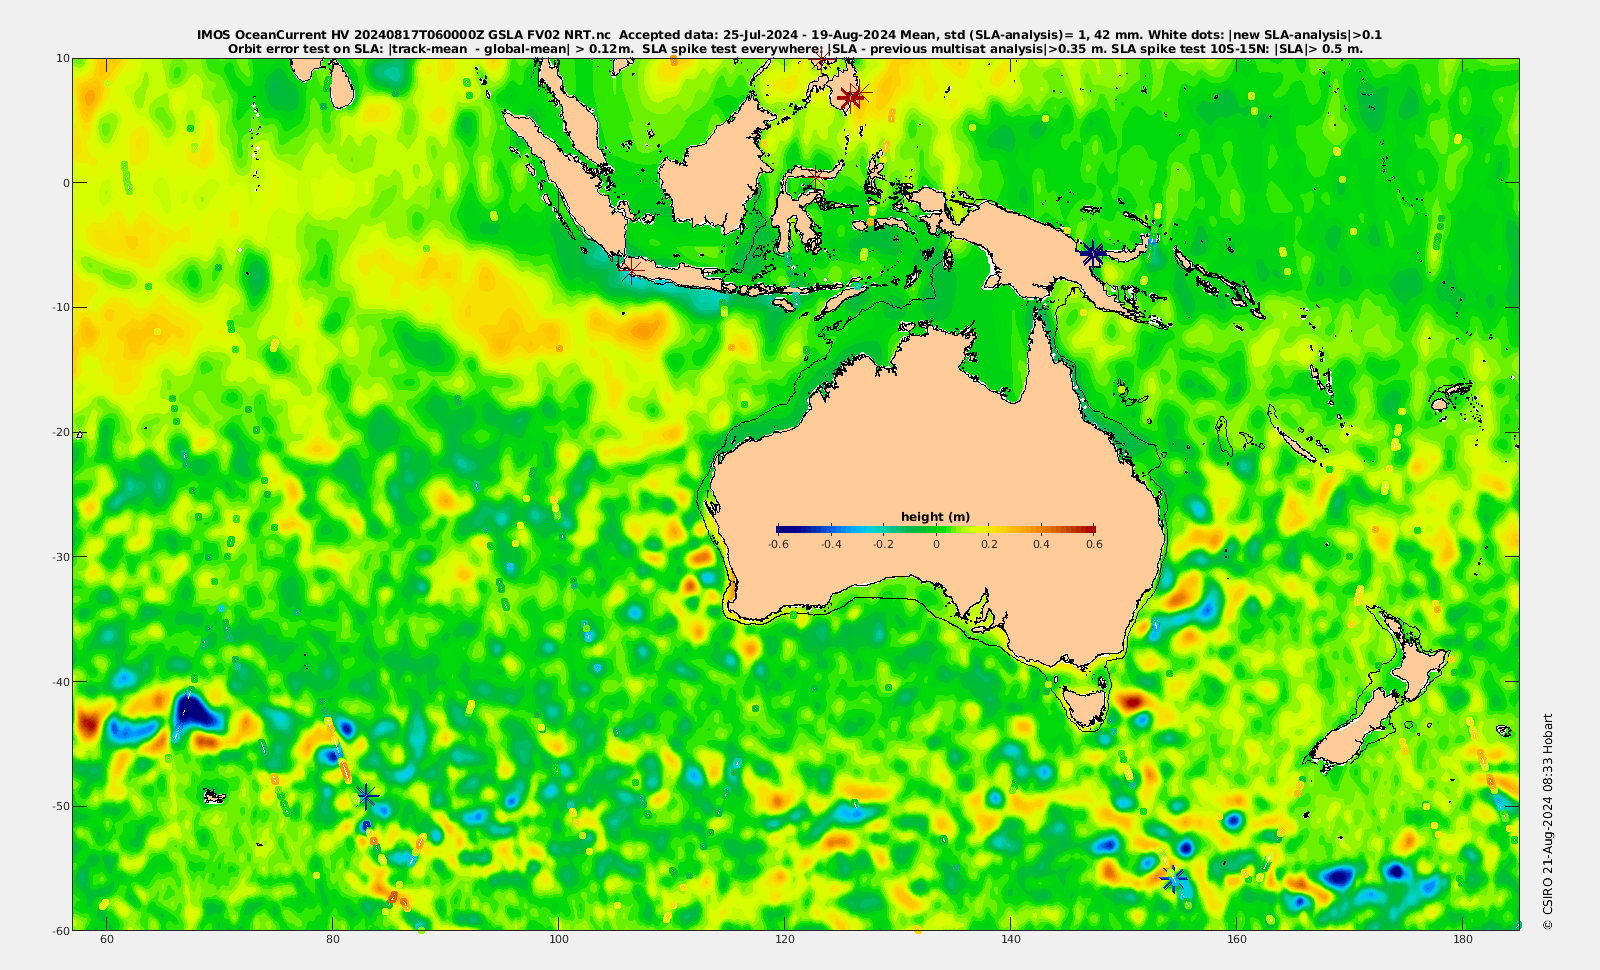Click the latitude axis label '-30'
This screenshot has width=1600, height=970.
tap(59, 557)
